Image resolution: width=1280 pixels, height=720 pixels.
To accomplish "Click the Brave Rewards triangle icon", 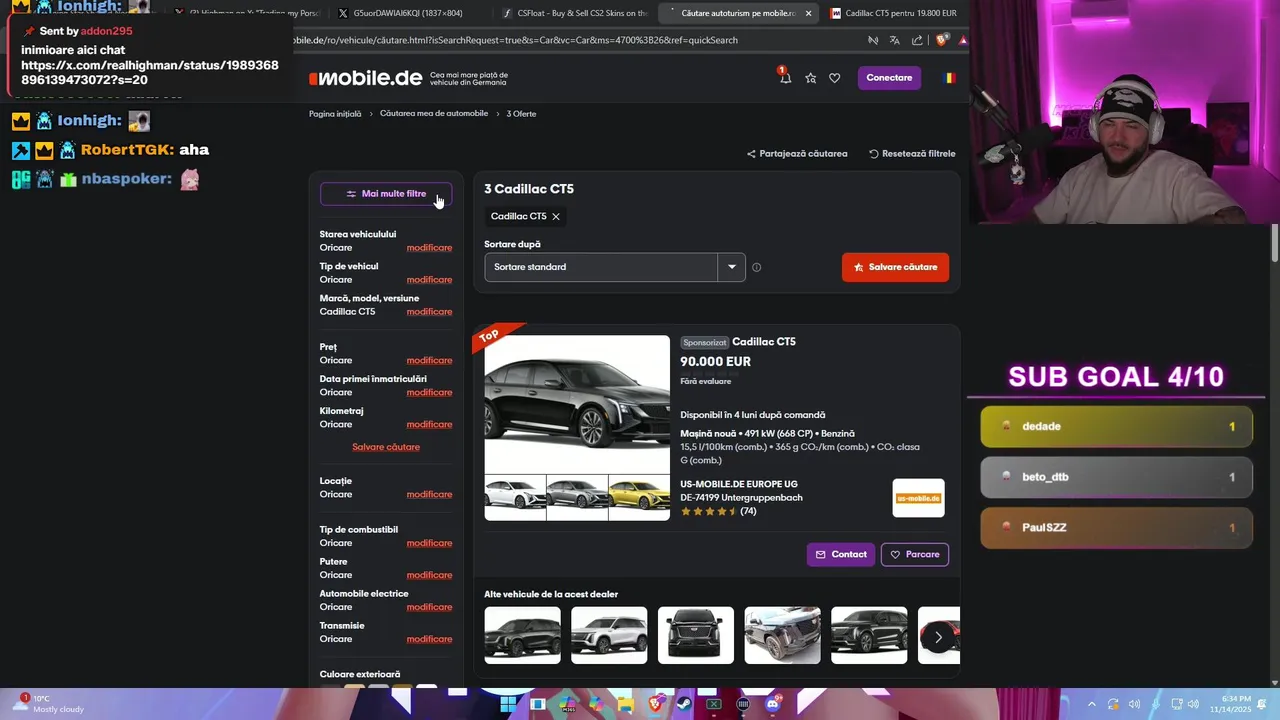I will [963, 40].
